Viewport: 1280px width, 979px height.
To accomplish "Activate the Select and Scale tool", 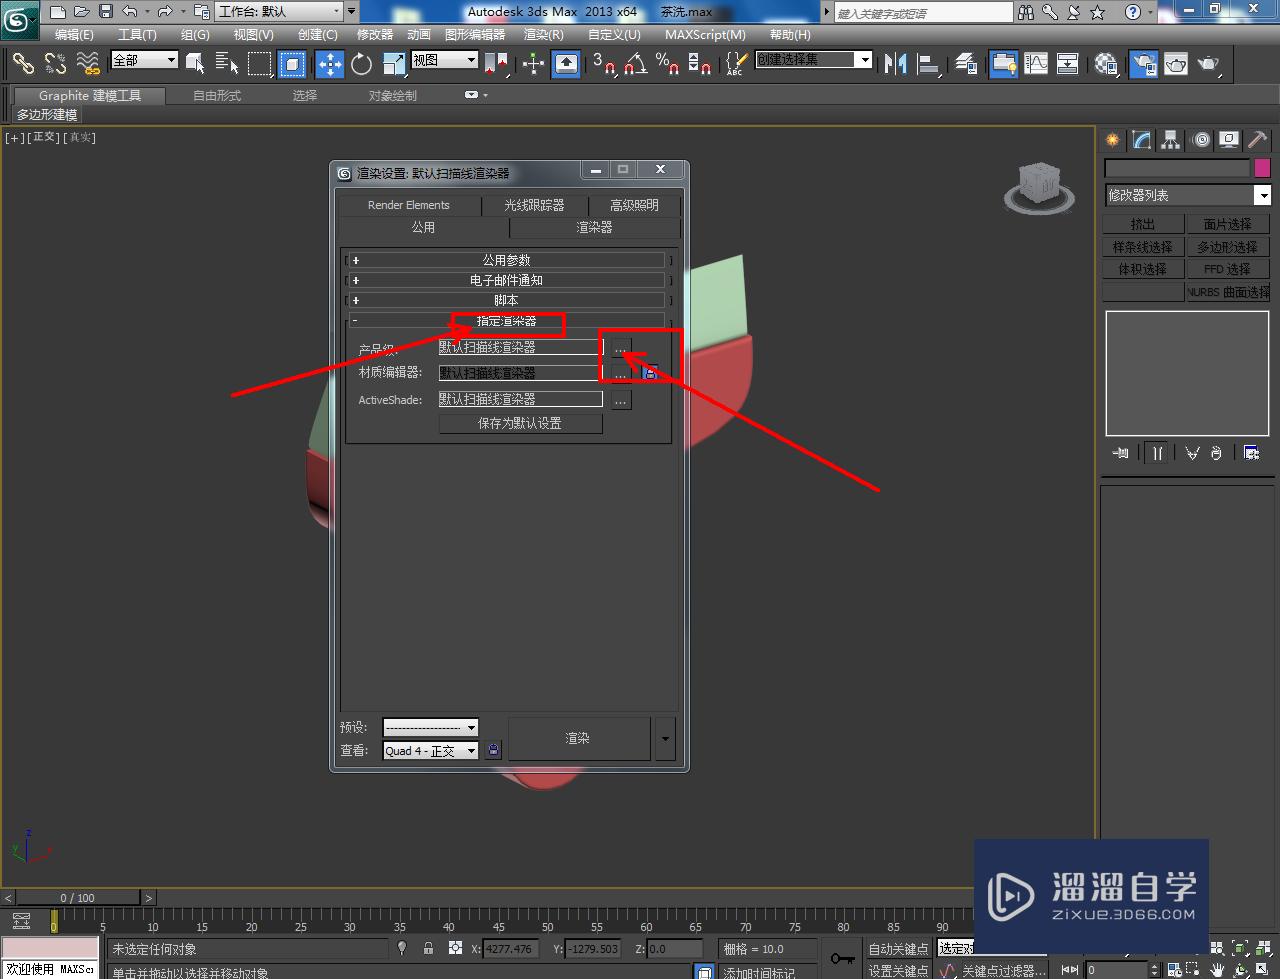I will pos(394,64).
